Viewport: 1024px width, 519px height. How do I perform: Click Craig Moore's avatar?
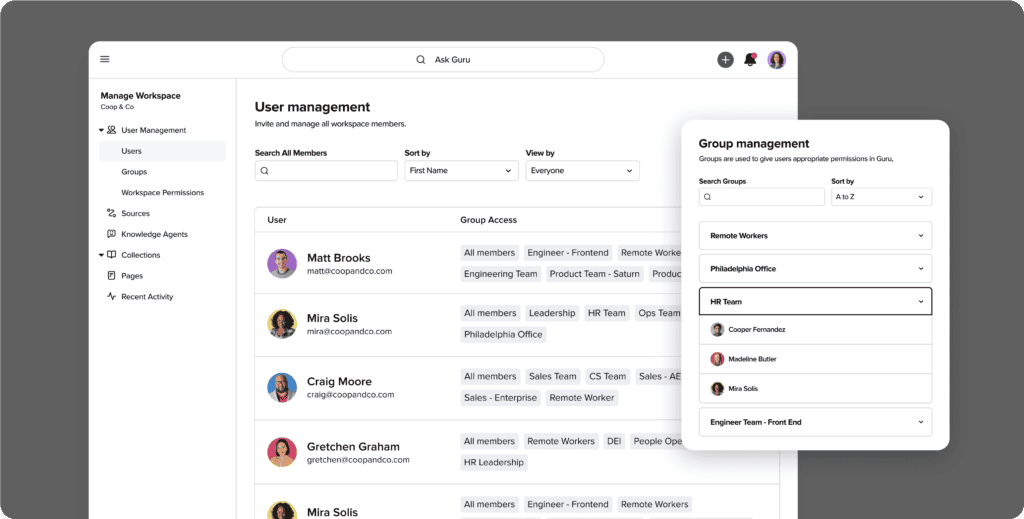click(x=282, y=388)
